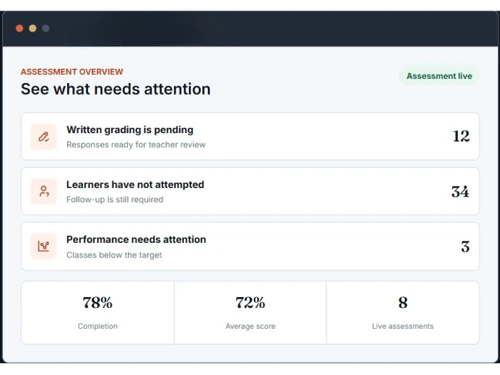Select the 72% Average score stat tile
The height and width of the screenshot is (375, 500).
[250, 312]
